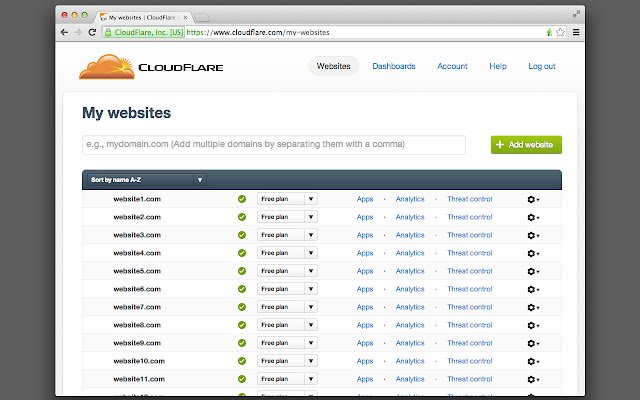The width and height of the screenshot is (640, 400).
Task: Reload the page with refresh icon
Action: pyautogui.click(x=92, y=32)
